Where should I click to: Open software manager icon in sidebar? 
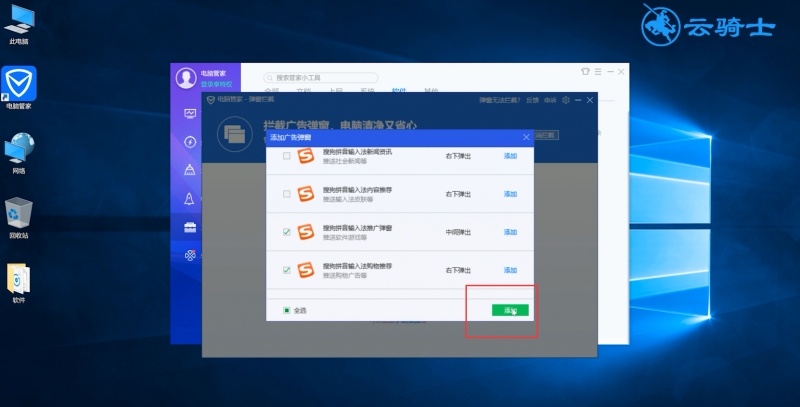[190, 256]
